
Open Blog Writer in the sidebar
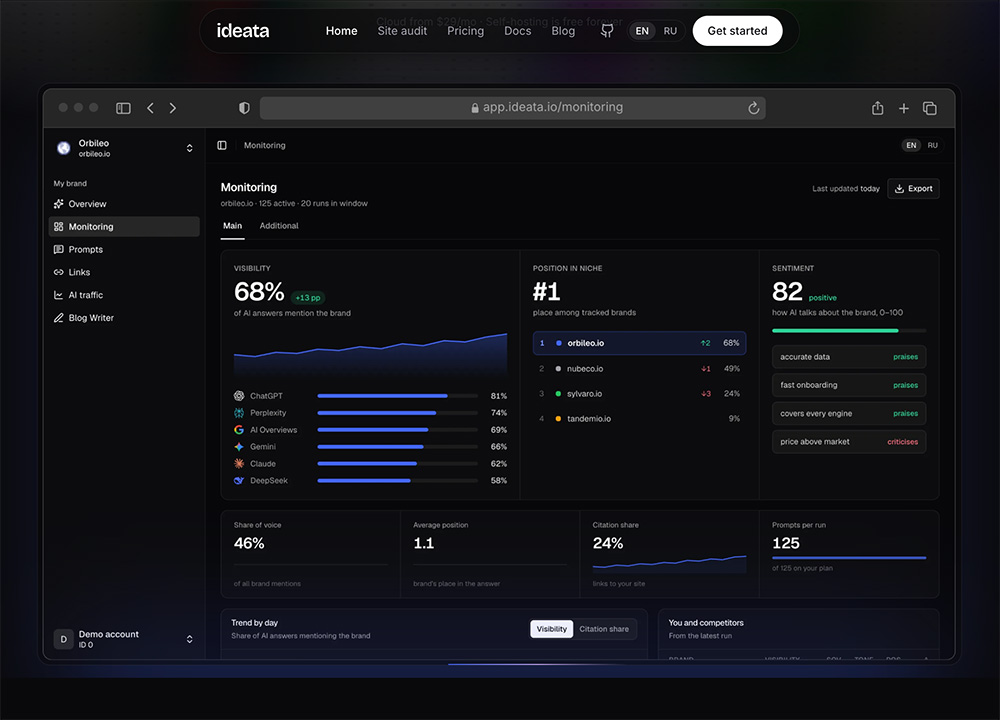pos(124,318)
